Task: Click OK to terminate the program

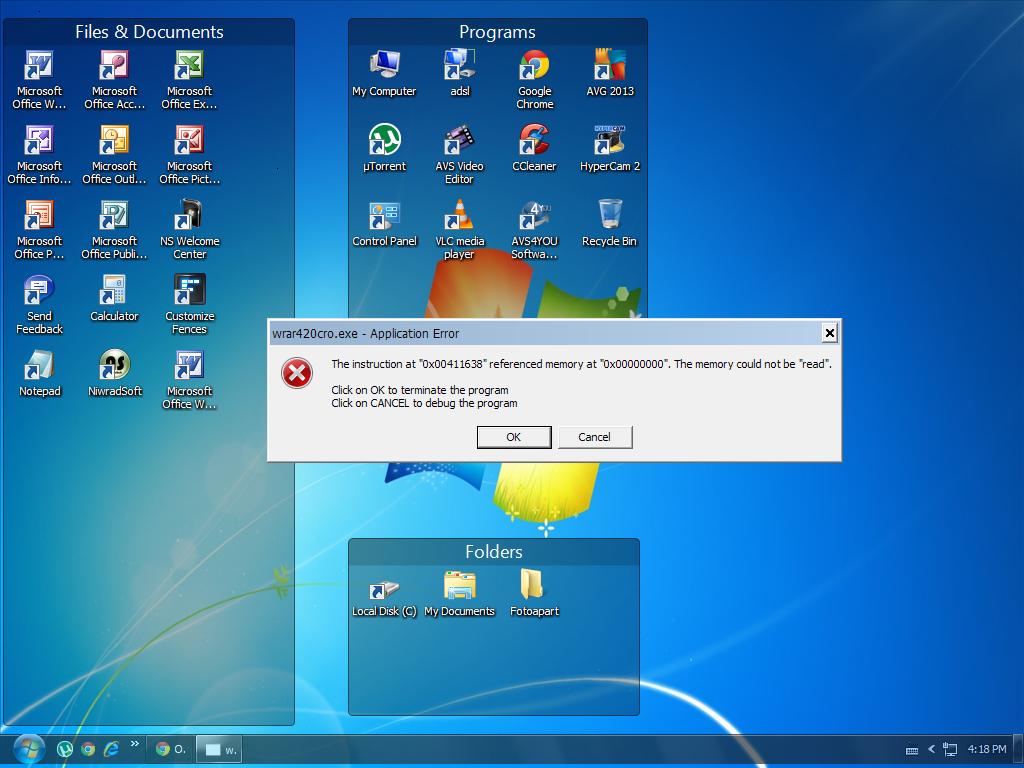Action: point(514,437)
